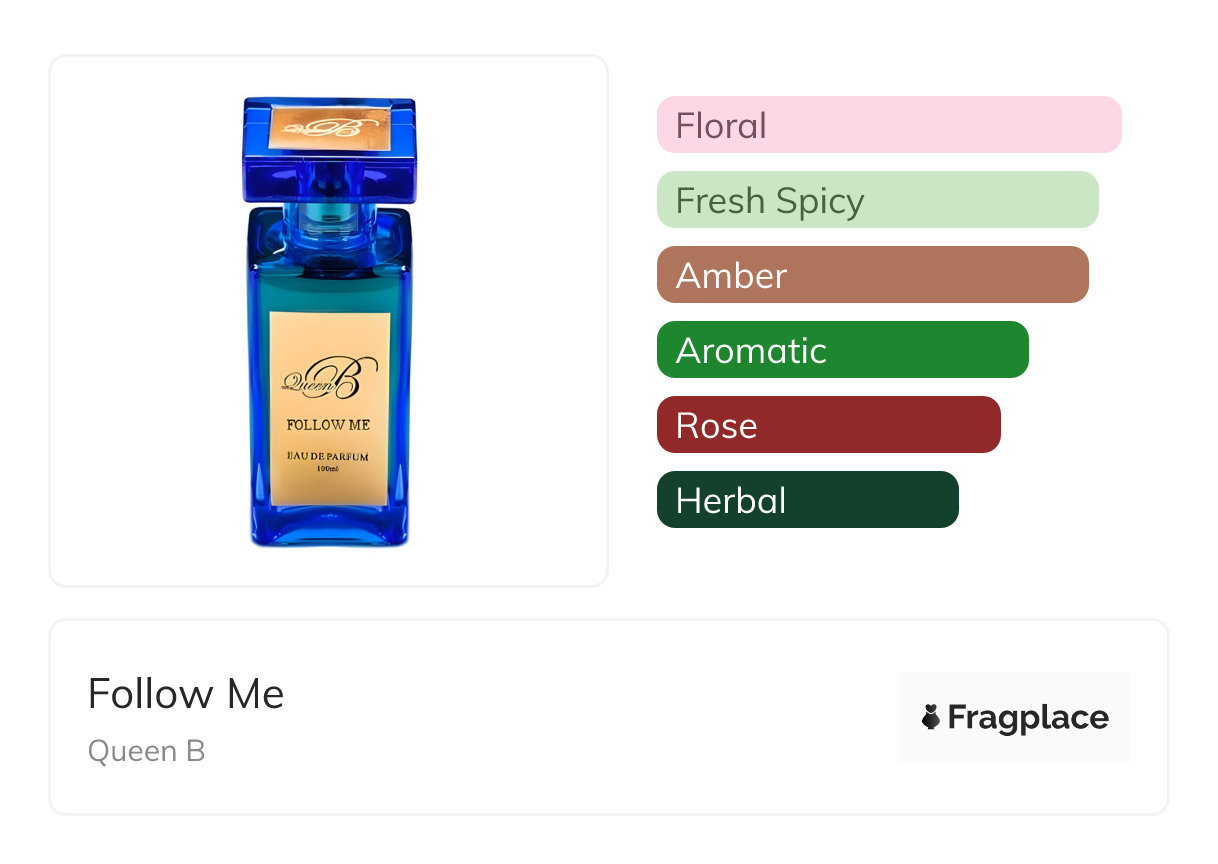Click the 100ml text on the bottle label
Image resolution: width=1218 pixels, height=864 pixels.
point(328,468)
